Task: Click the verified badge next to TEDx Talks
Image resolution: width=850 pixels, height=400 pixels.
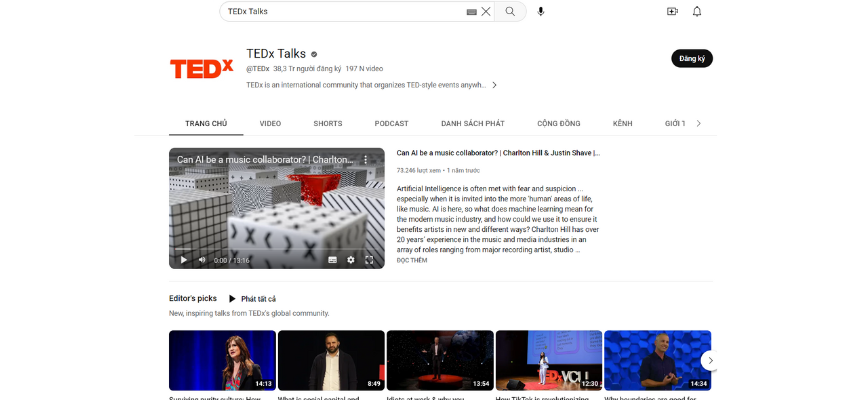Action: coord(314,54)
